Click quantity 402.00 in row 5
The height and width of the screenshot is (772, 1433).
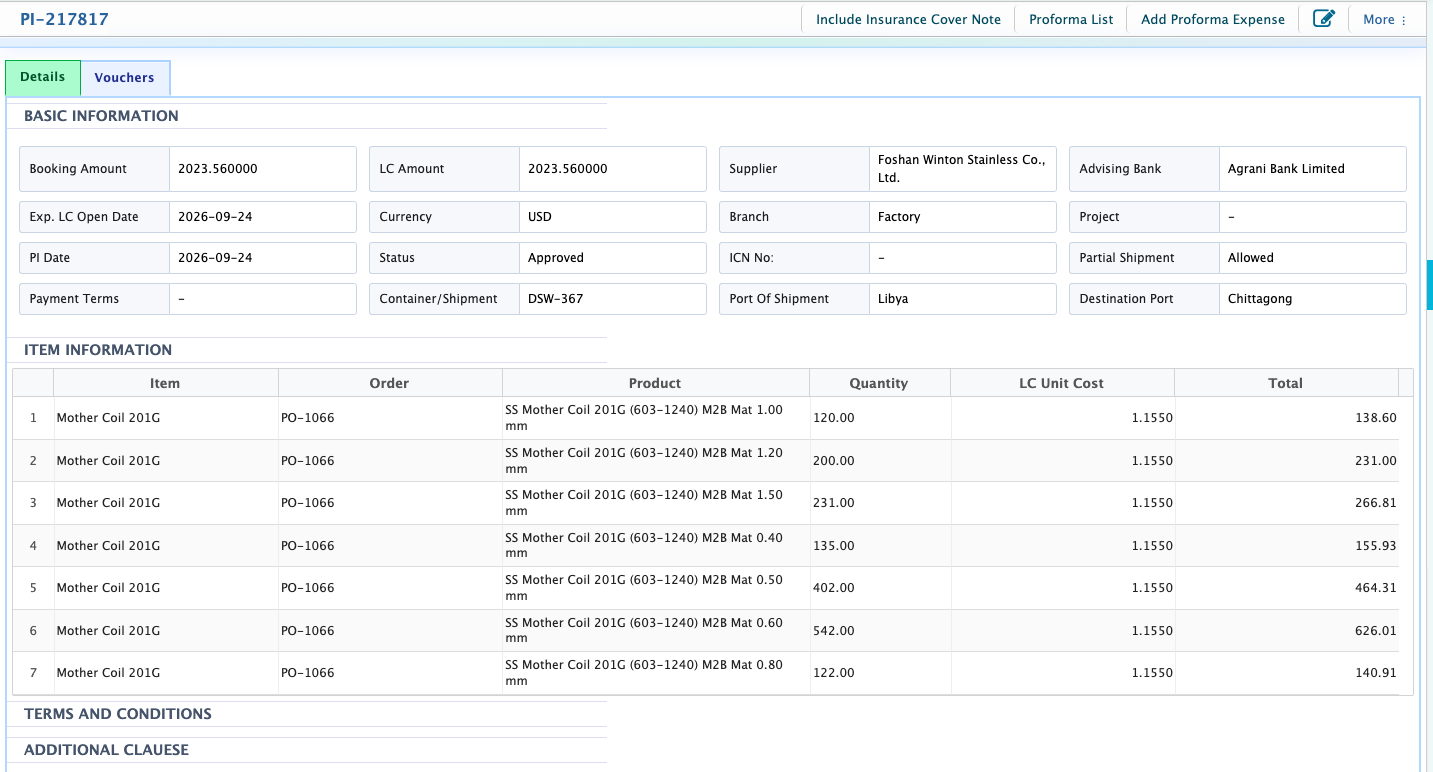pyautogui.click(x=834, y=588)
